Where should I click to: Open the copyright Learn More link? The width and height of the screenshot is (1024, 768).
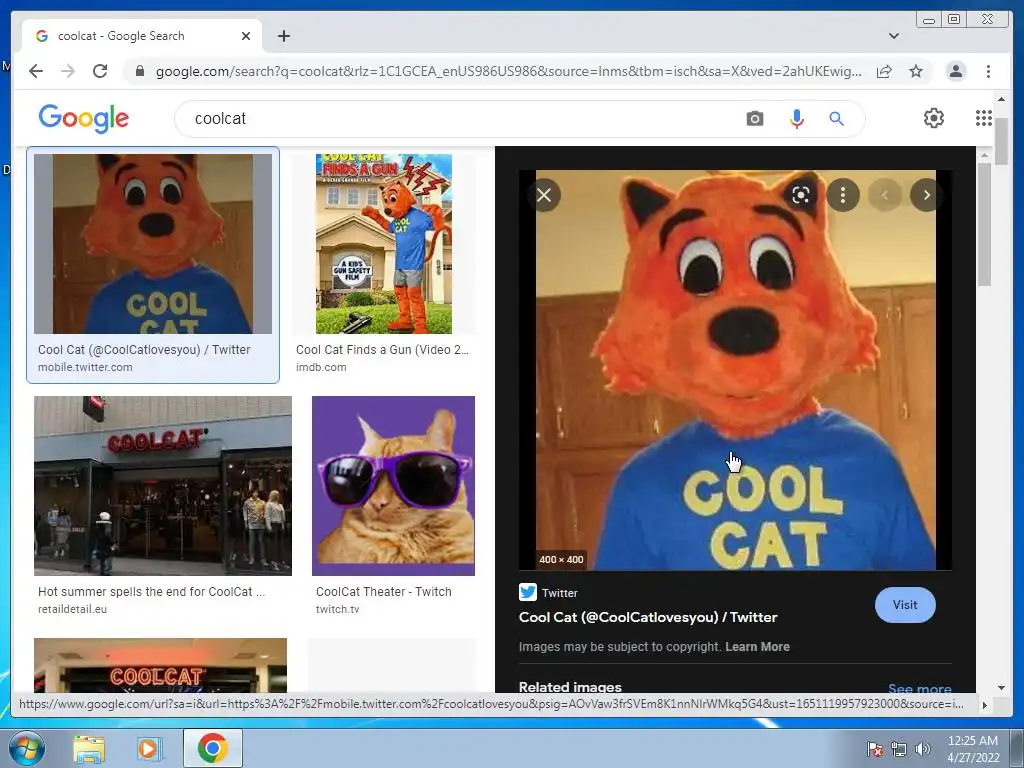[x=757, y=647]
